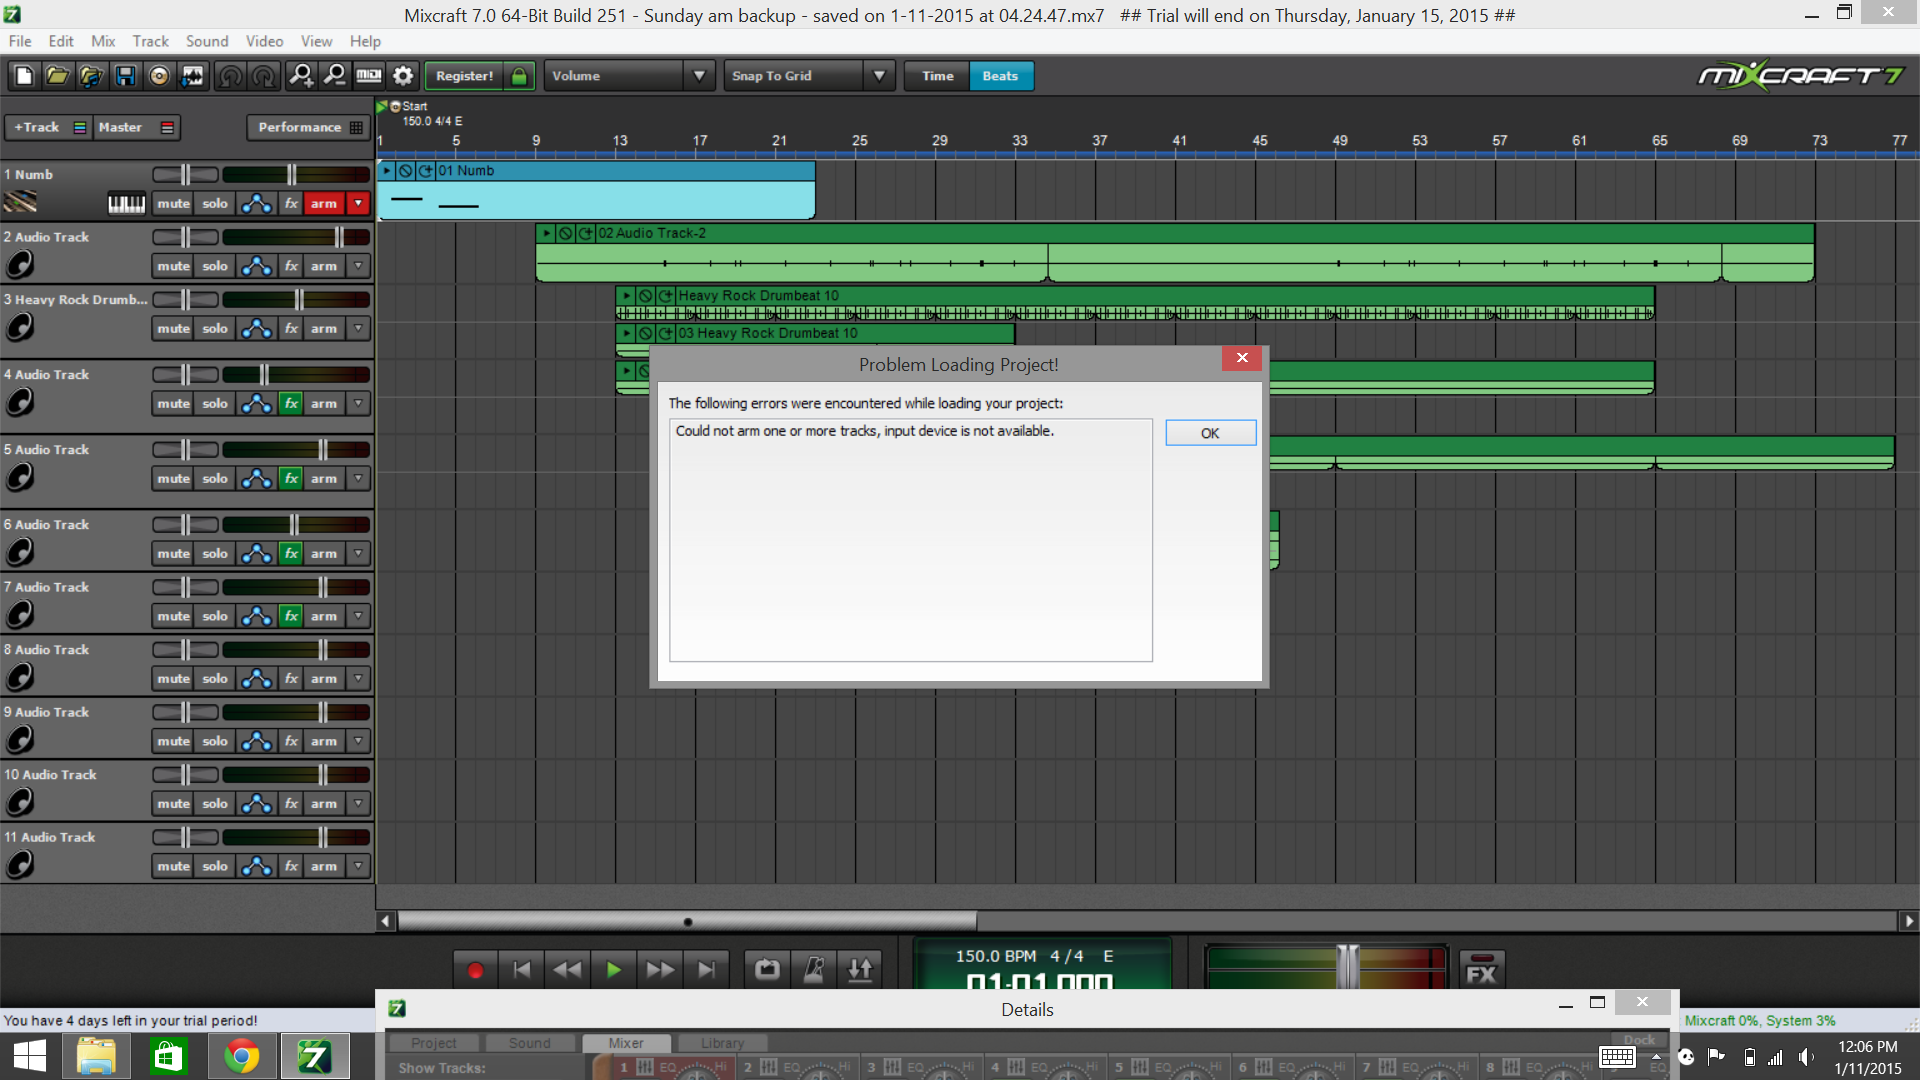The width and height of the screenshot is (1920, 1080).
Task: Open the Burn CD tool
Action: coord(159,76)
